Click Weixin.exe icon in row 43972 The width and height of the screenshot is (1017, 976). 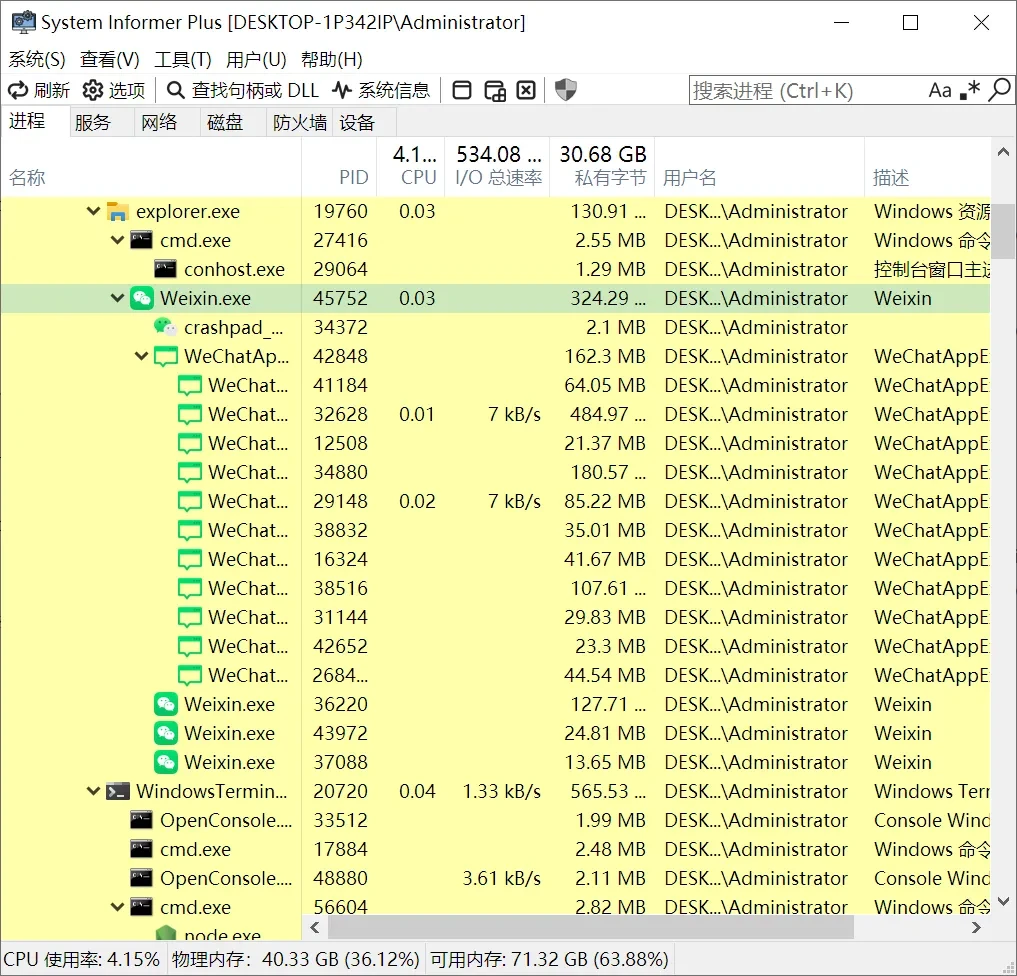tap(165, 733)
